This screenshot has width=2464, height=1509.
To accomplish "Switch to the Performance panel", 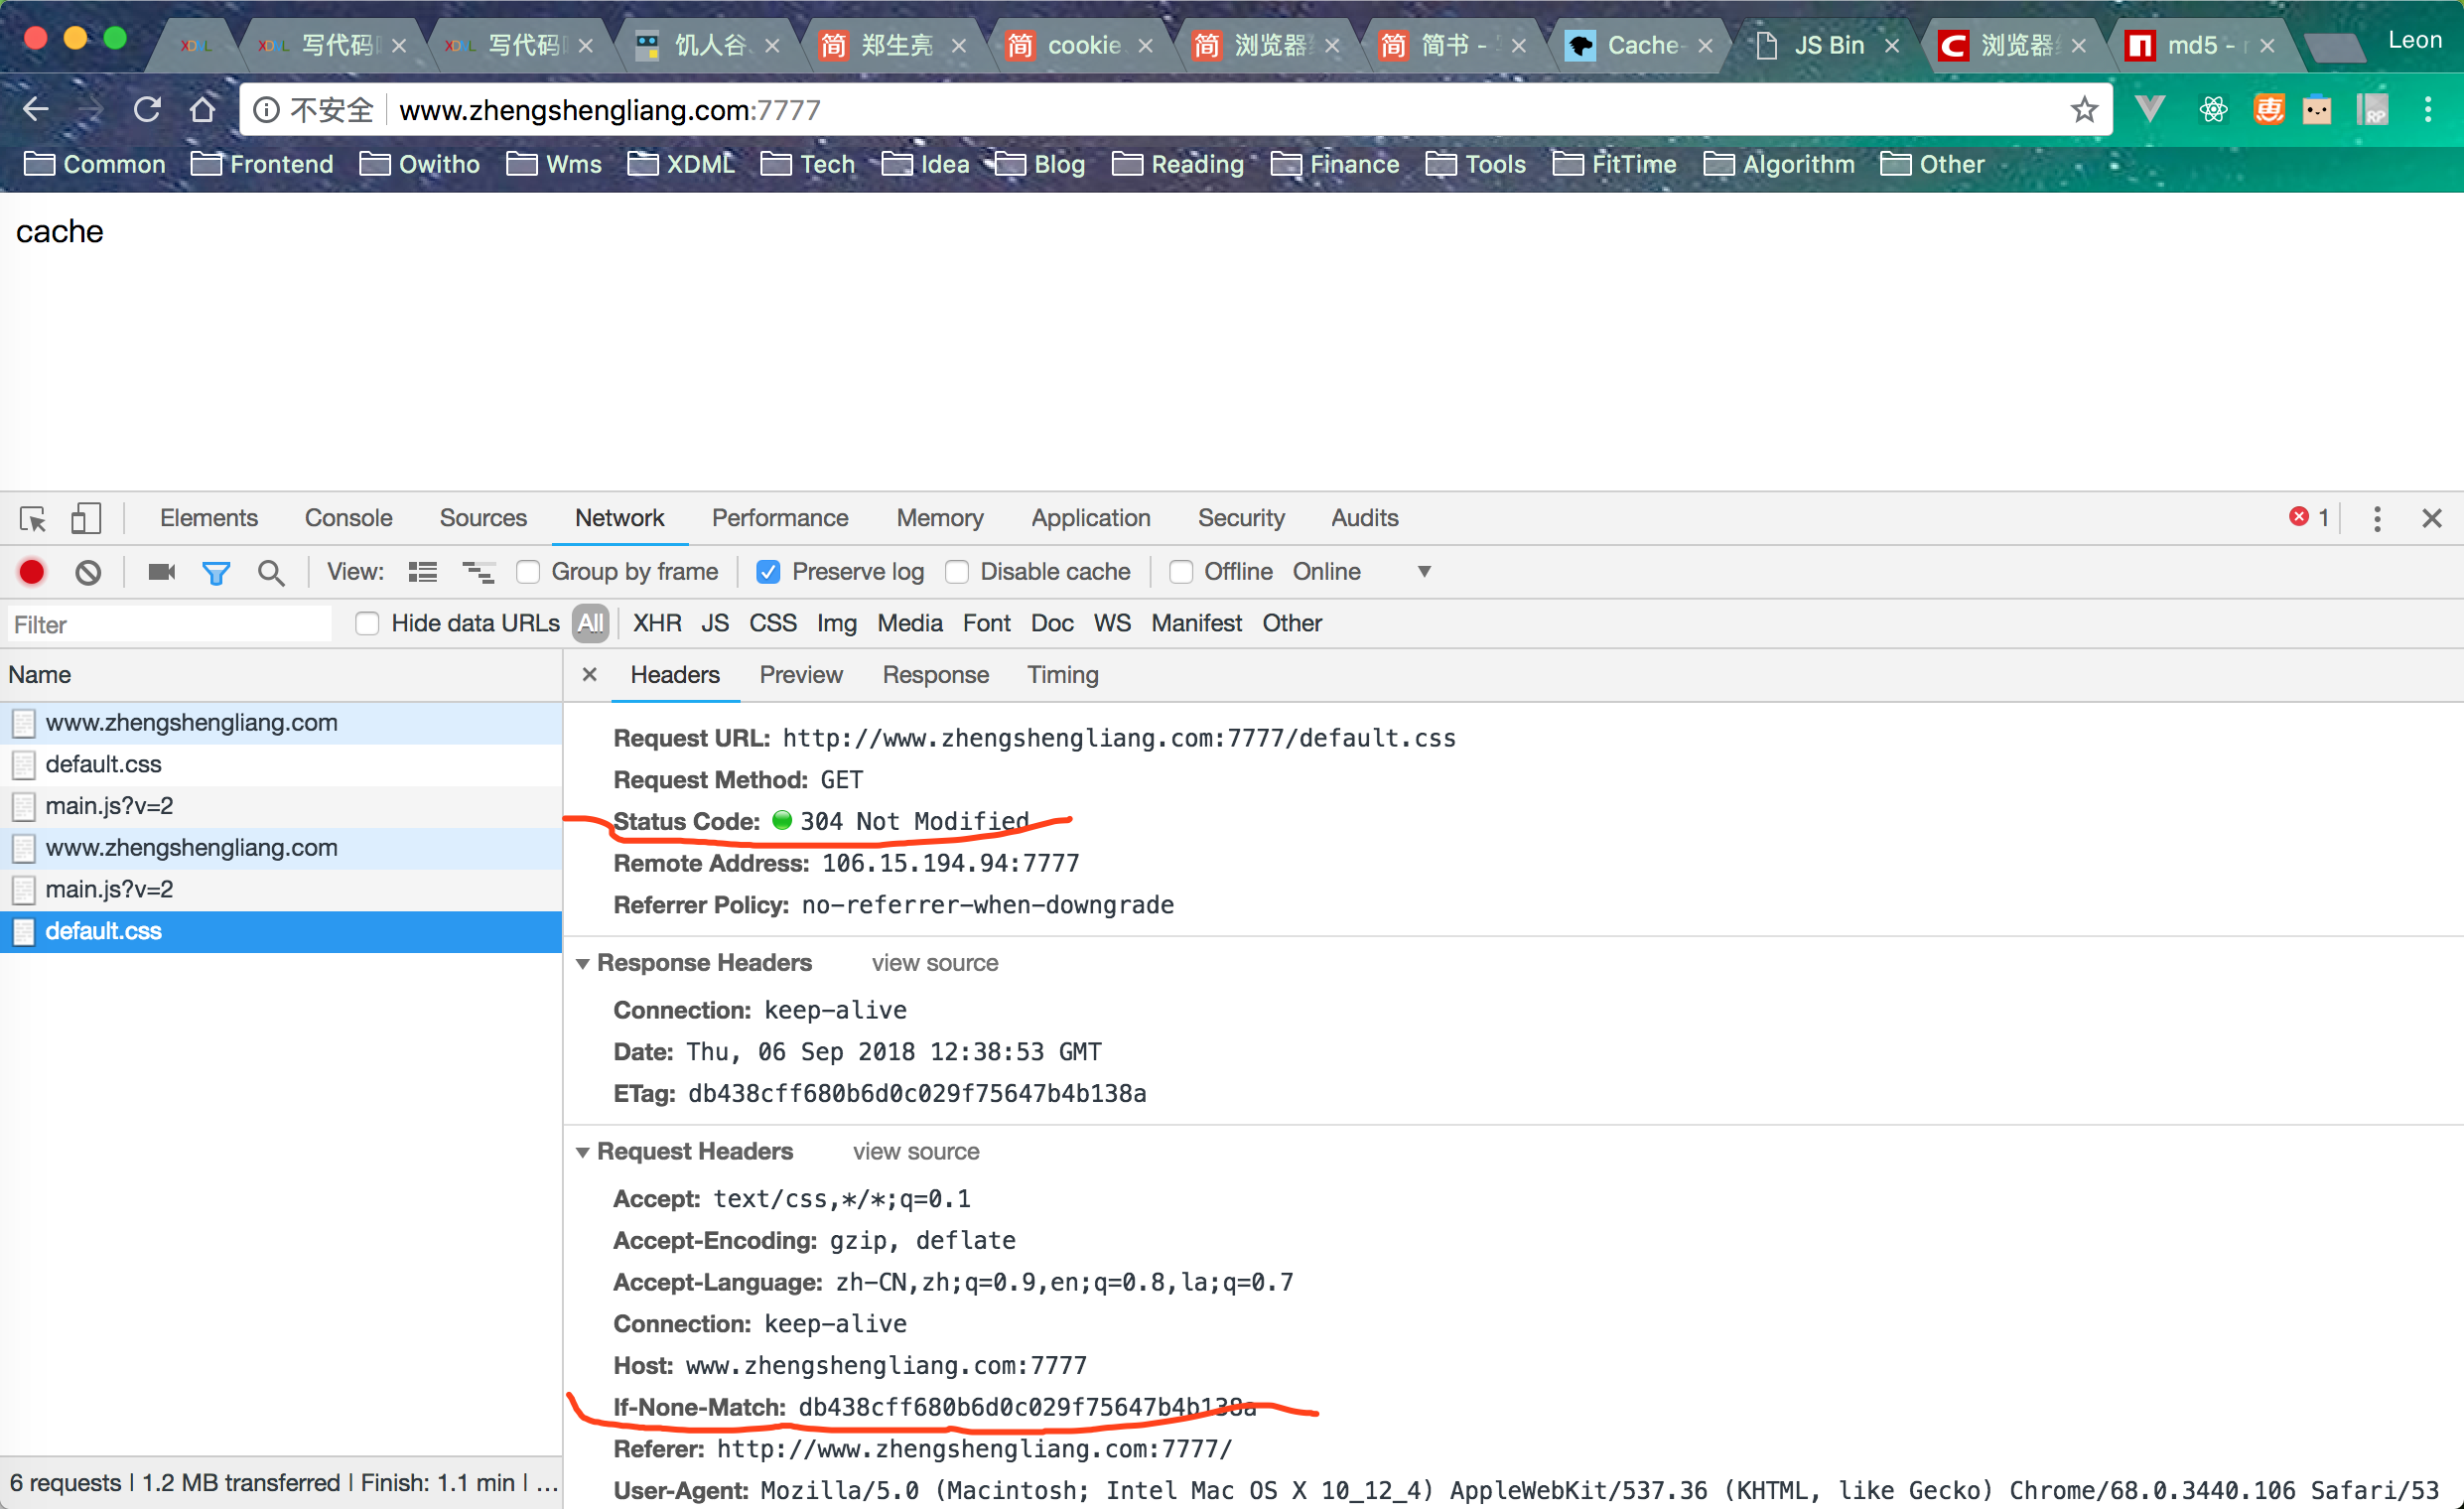I will pos(780,518).
